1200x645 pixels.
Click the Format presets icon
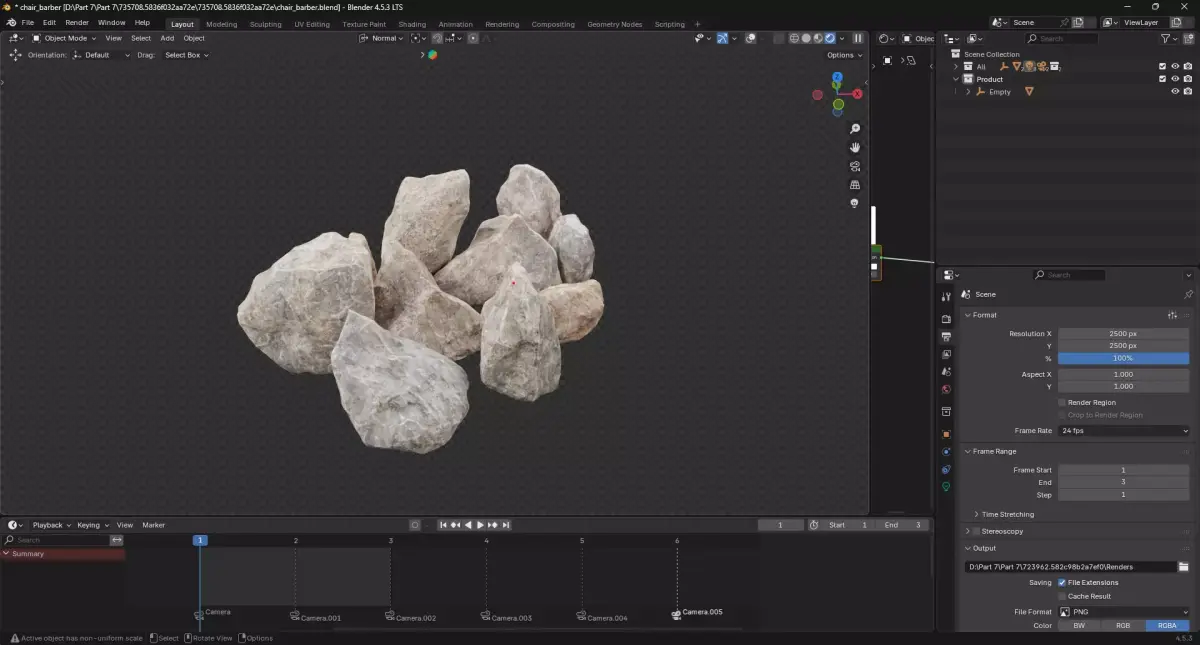tap(1172, 315)
